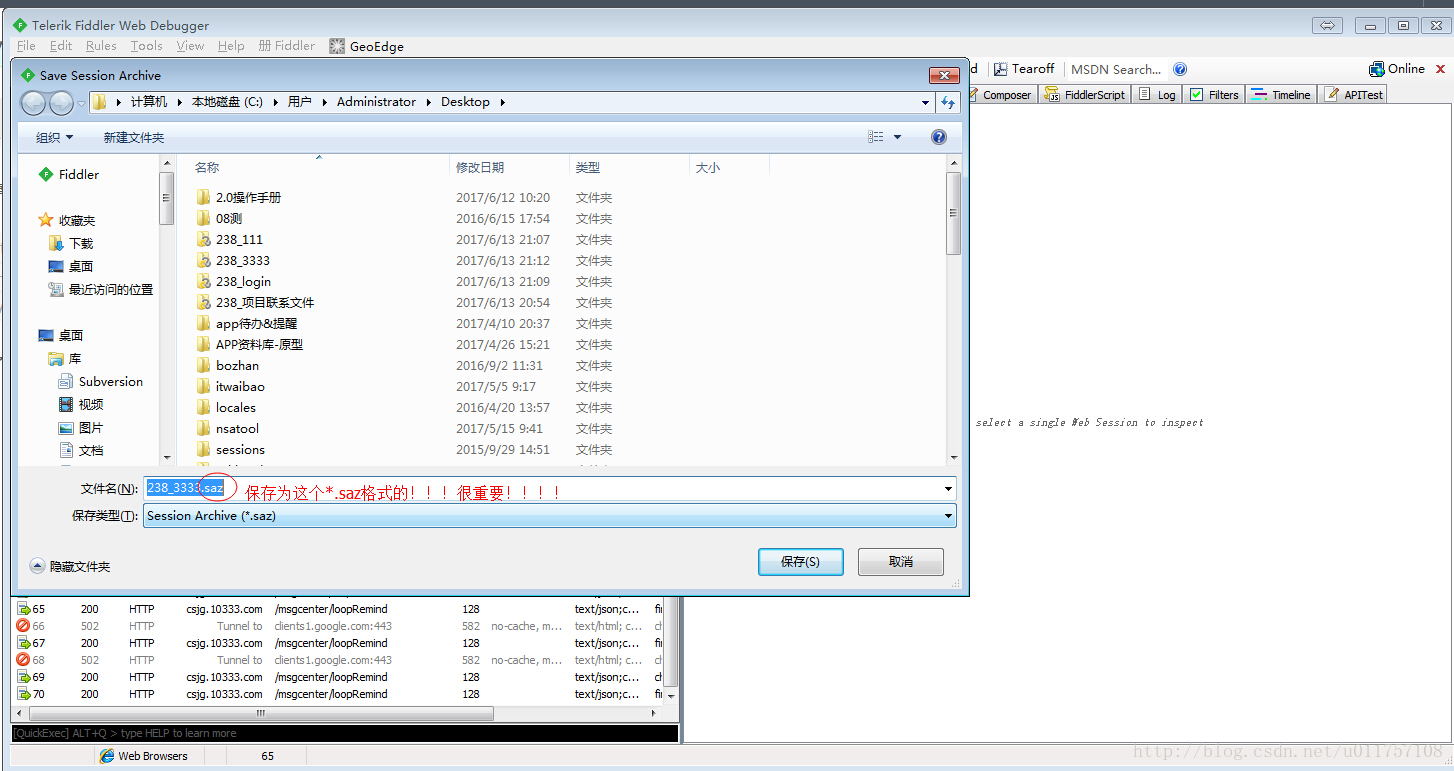The image size is (1454, 771).
Task: Click the Tearoff icon in Fiddler toolbar
Action: tap(1000, 69)
